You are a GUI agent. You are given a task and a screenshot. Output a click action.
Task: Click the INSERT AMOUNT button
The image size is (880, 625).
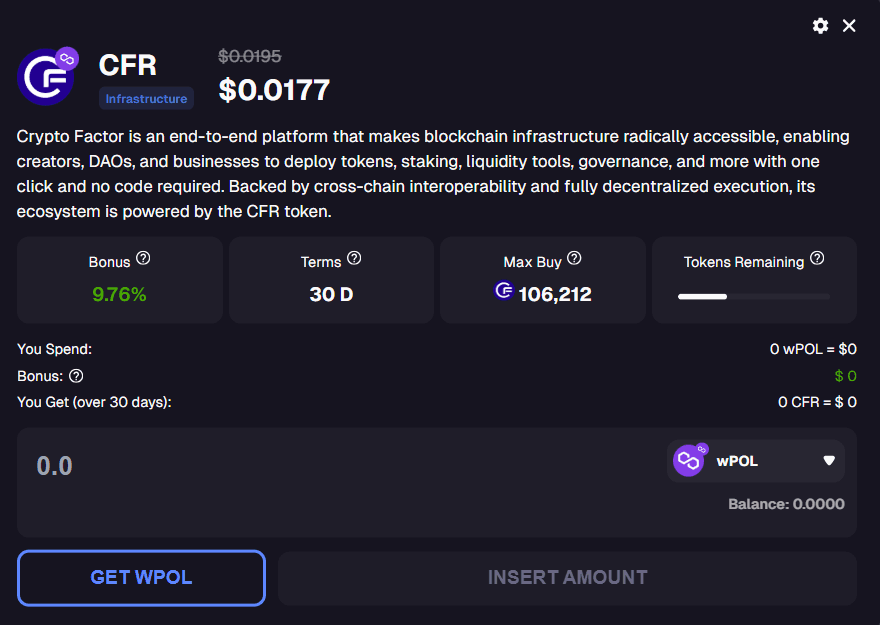point(567,577)
